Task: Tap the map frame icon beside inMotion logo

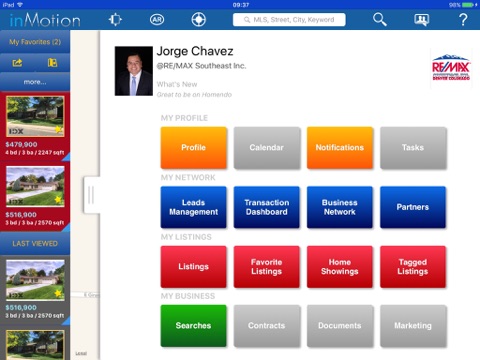Action: (x=115, y=20)
